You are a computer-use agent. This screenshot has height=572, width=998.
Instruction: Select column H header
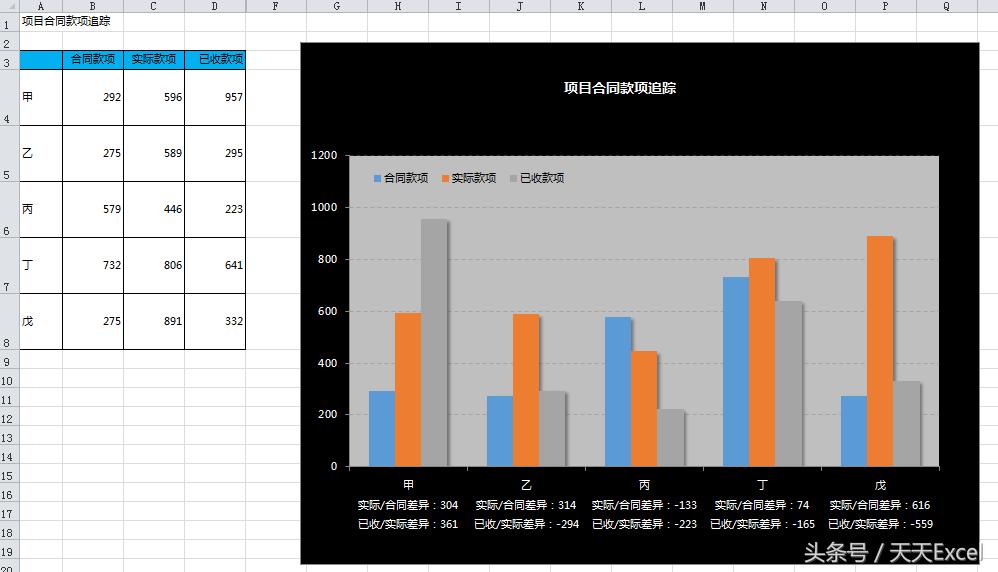398,6
